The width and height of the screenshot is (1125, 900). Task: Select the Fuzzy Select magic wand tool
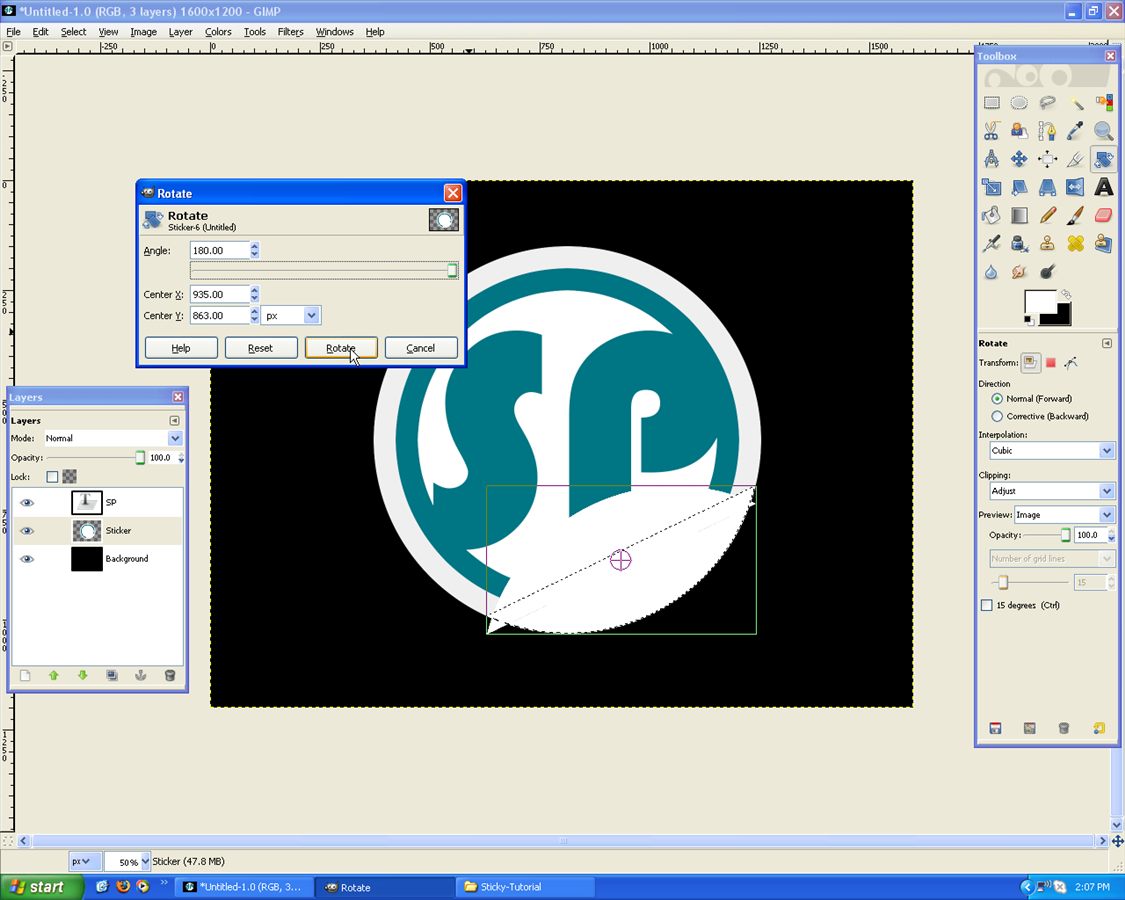coord(1075,103)
